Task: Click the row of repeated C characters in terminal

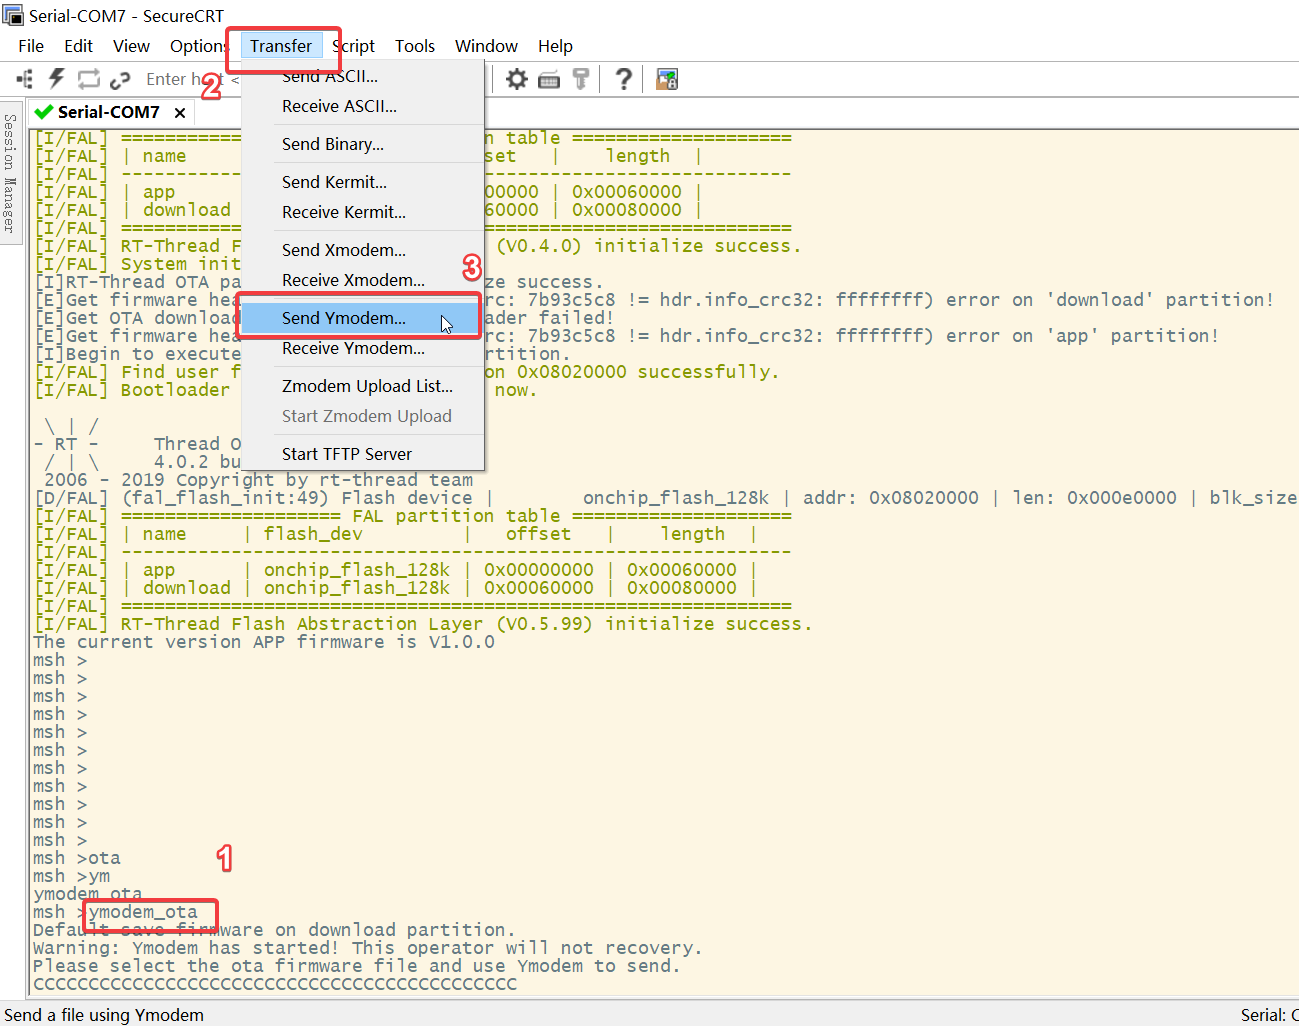Action: (275, 984)
